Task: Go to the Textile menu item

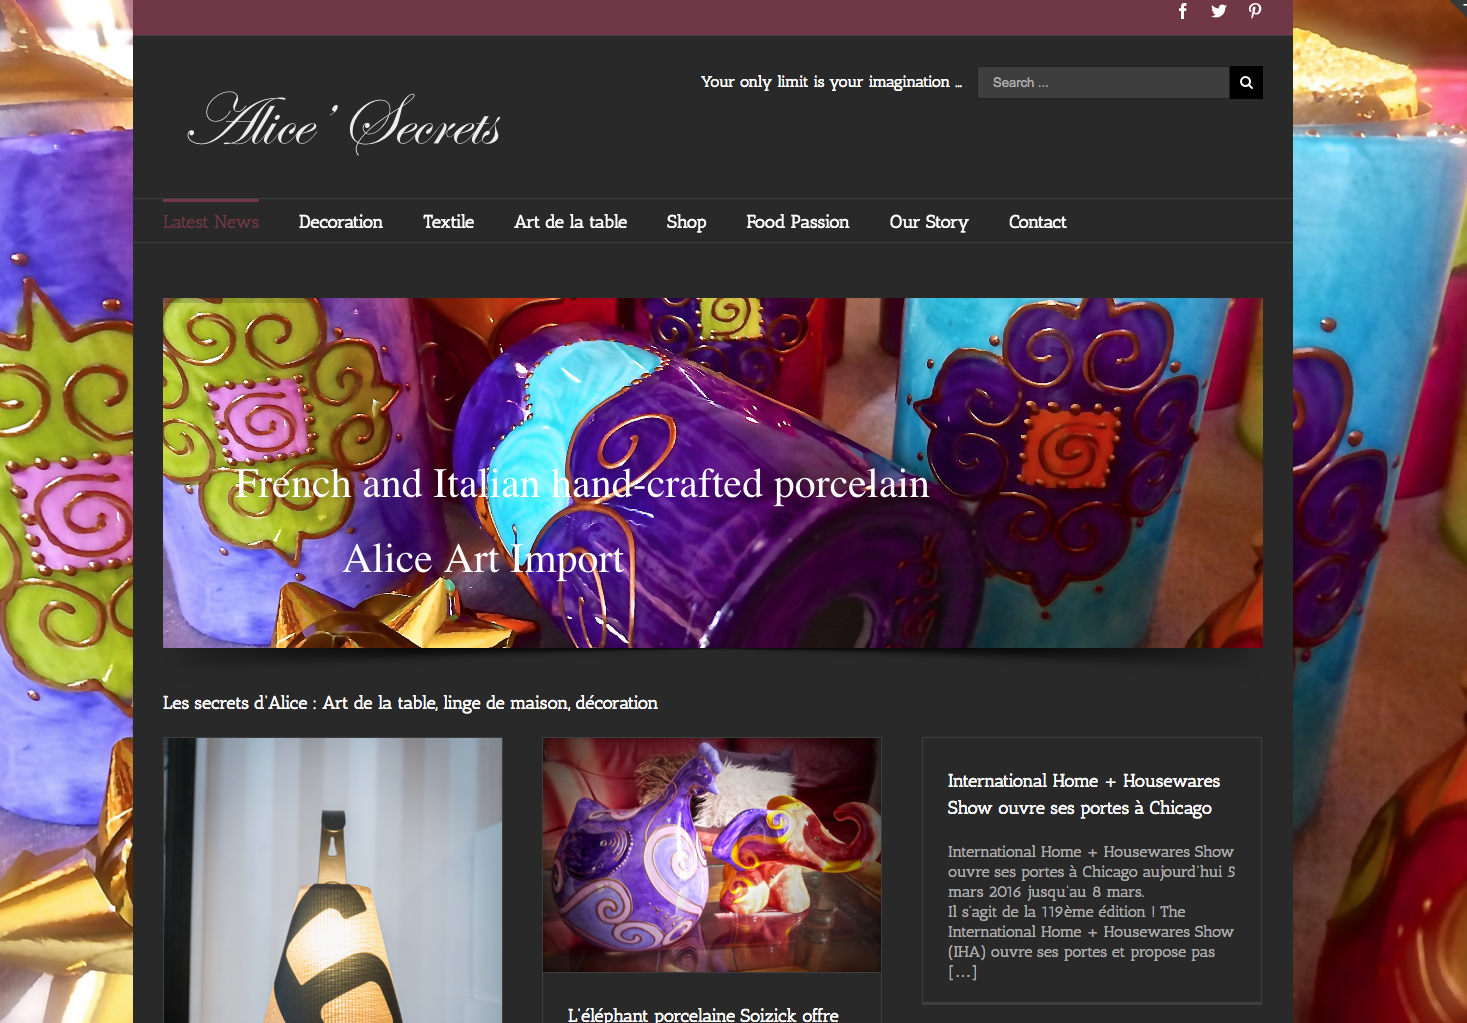Action: pos(448,222)
